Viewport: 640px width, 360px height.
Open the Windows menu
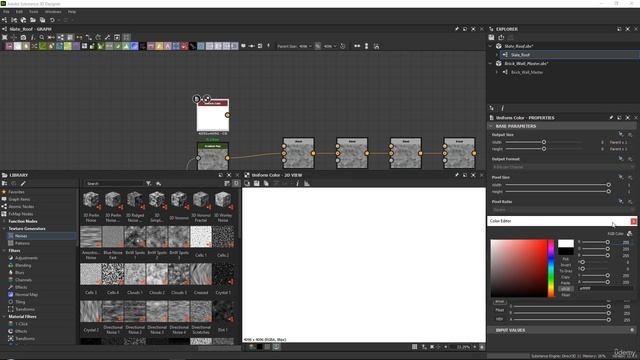pyautogui.click(x=53, y=12)
